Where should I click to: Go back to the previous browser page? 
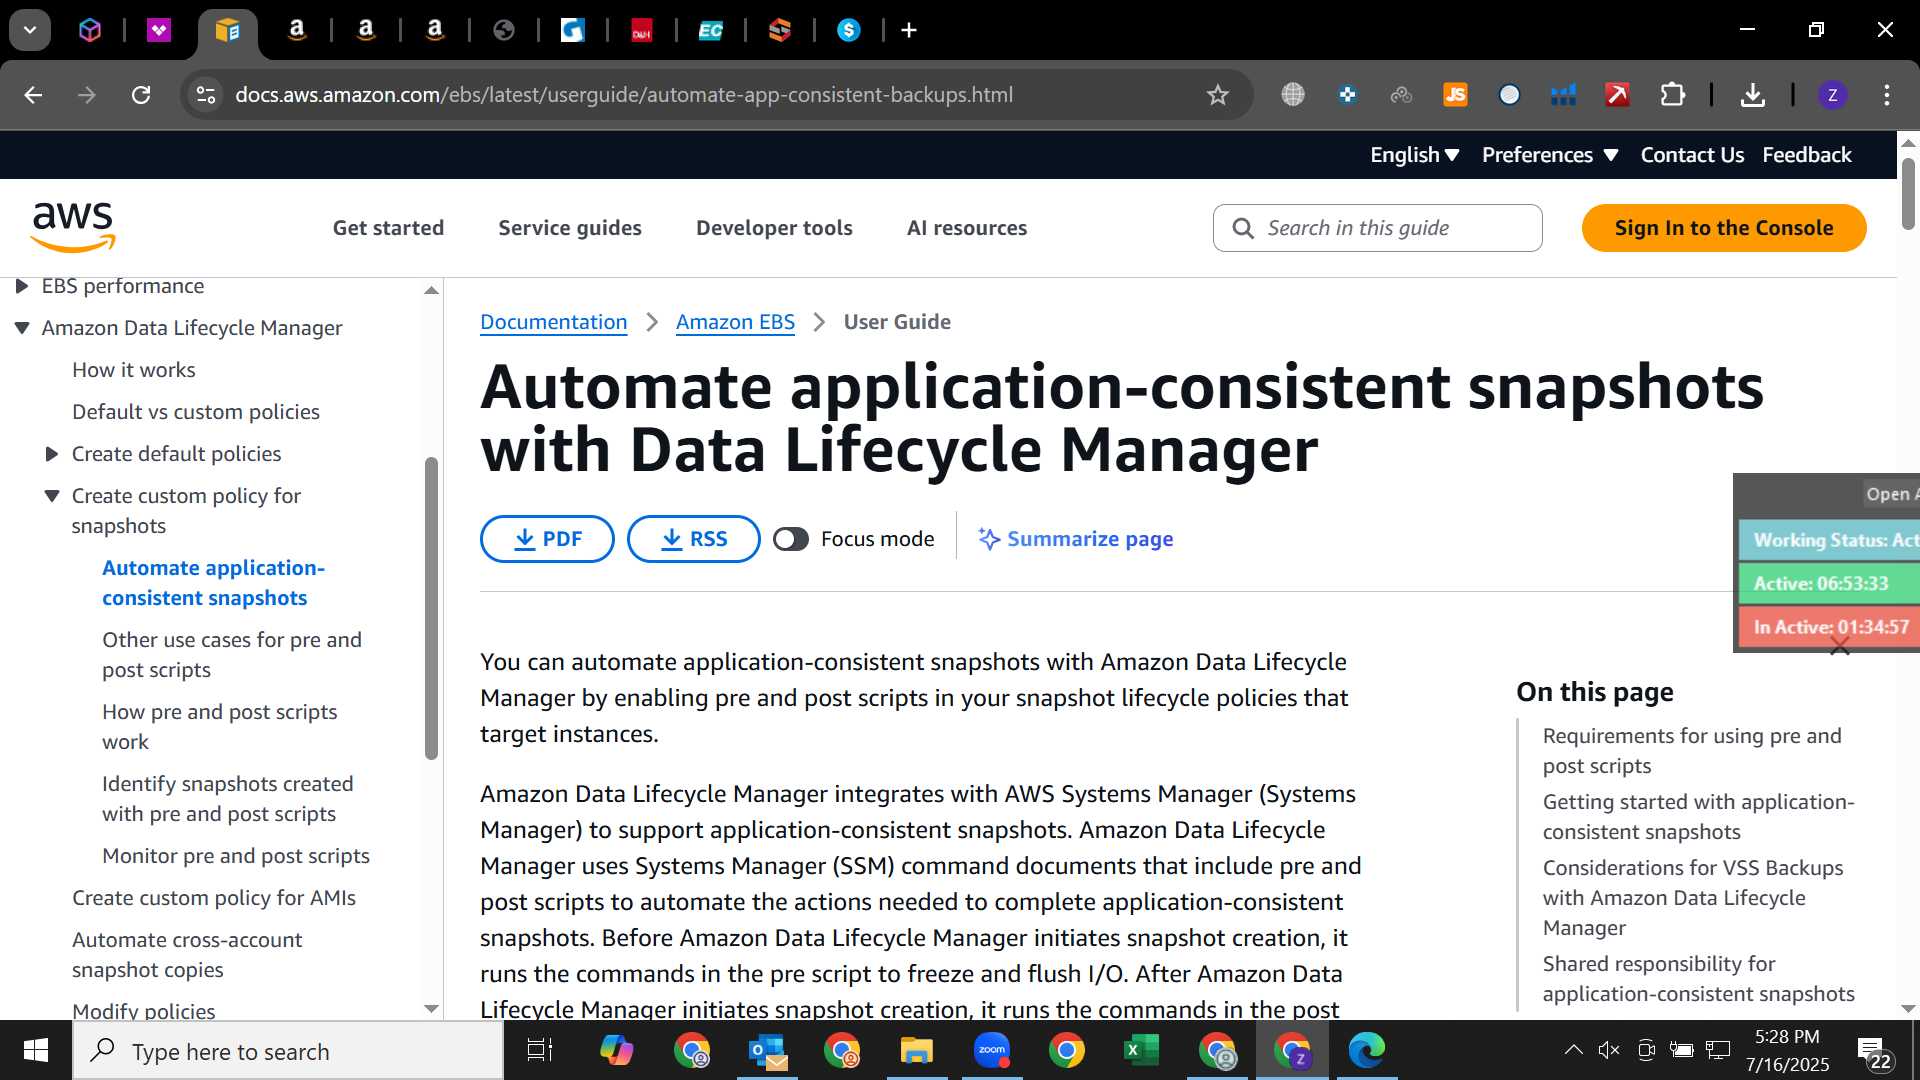tap(33, 95)
